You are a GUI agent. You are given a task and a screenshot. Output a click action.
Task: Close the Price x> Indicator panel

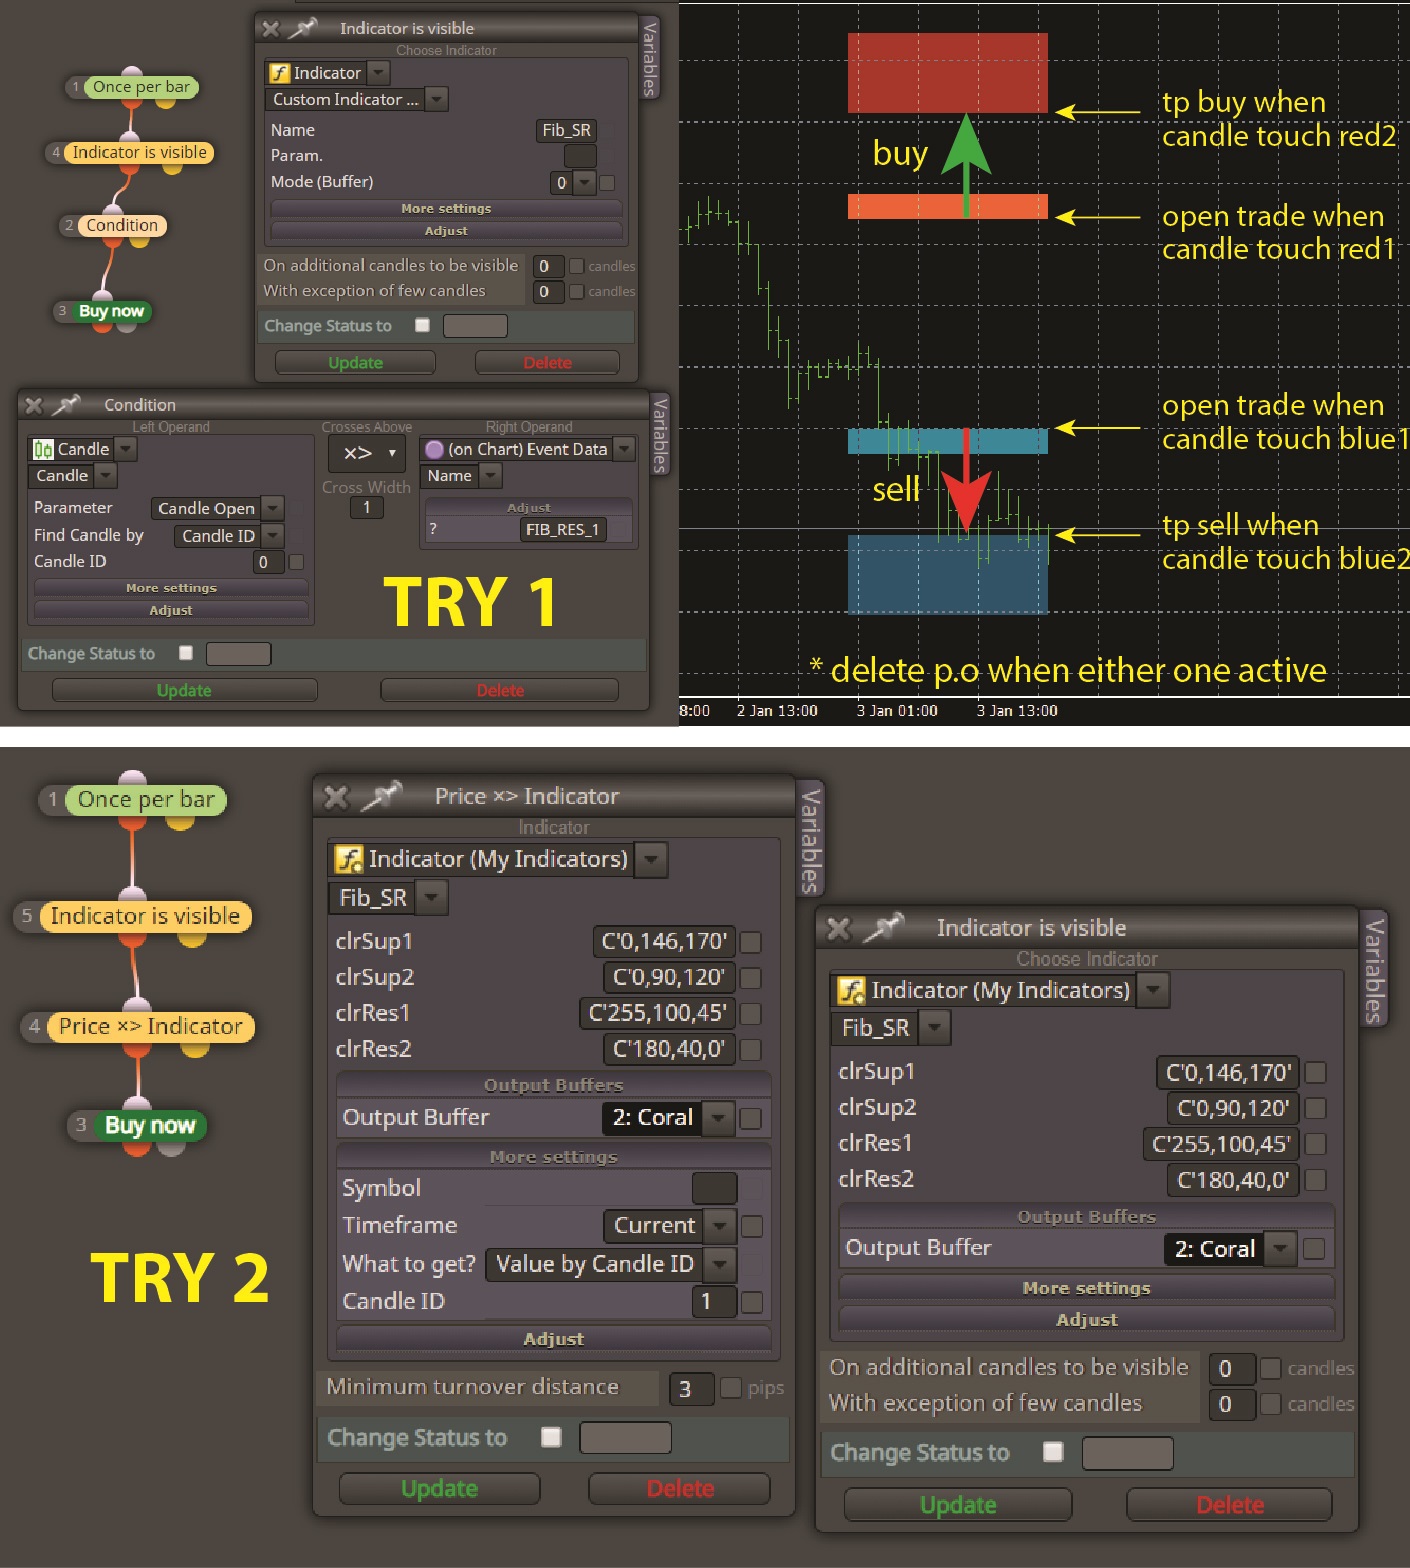pyautogui.click(x=337, y=797)
